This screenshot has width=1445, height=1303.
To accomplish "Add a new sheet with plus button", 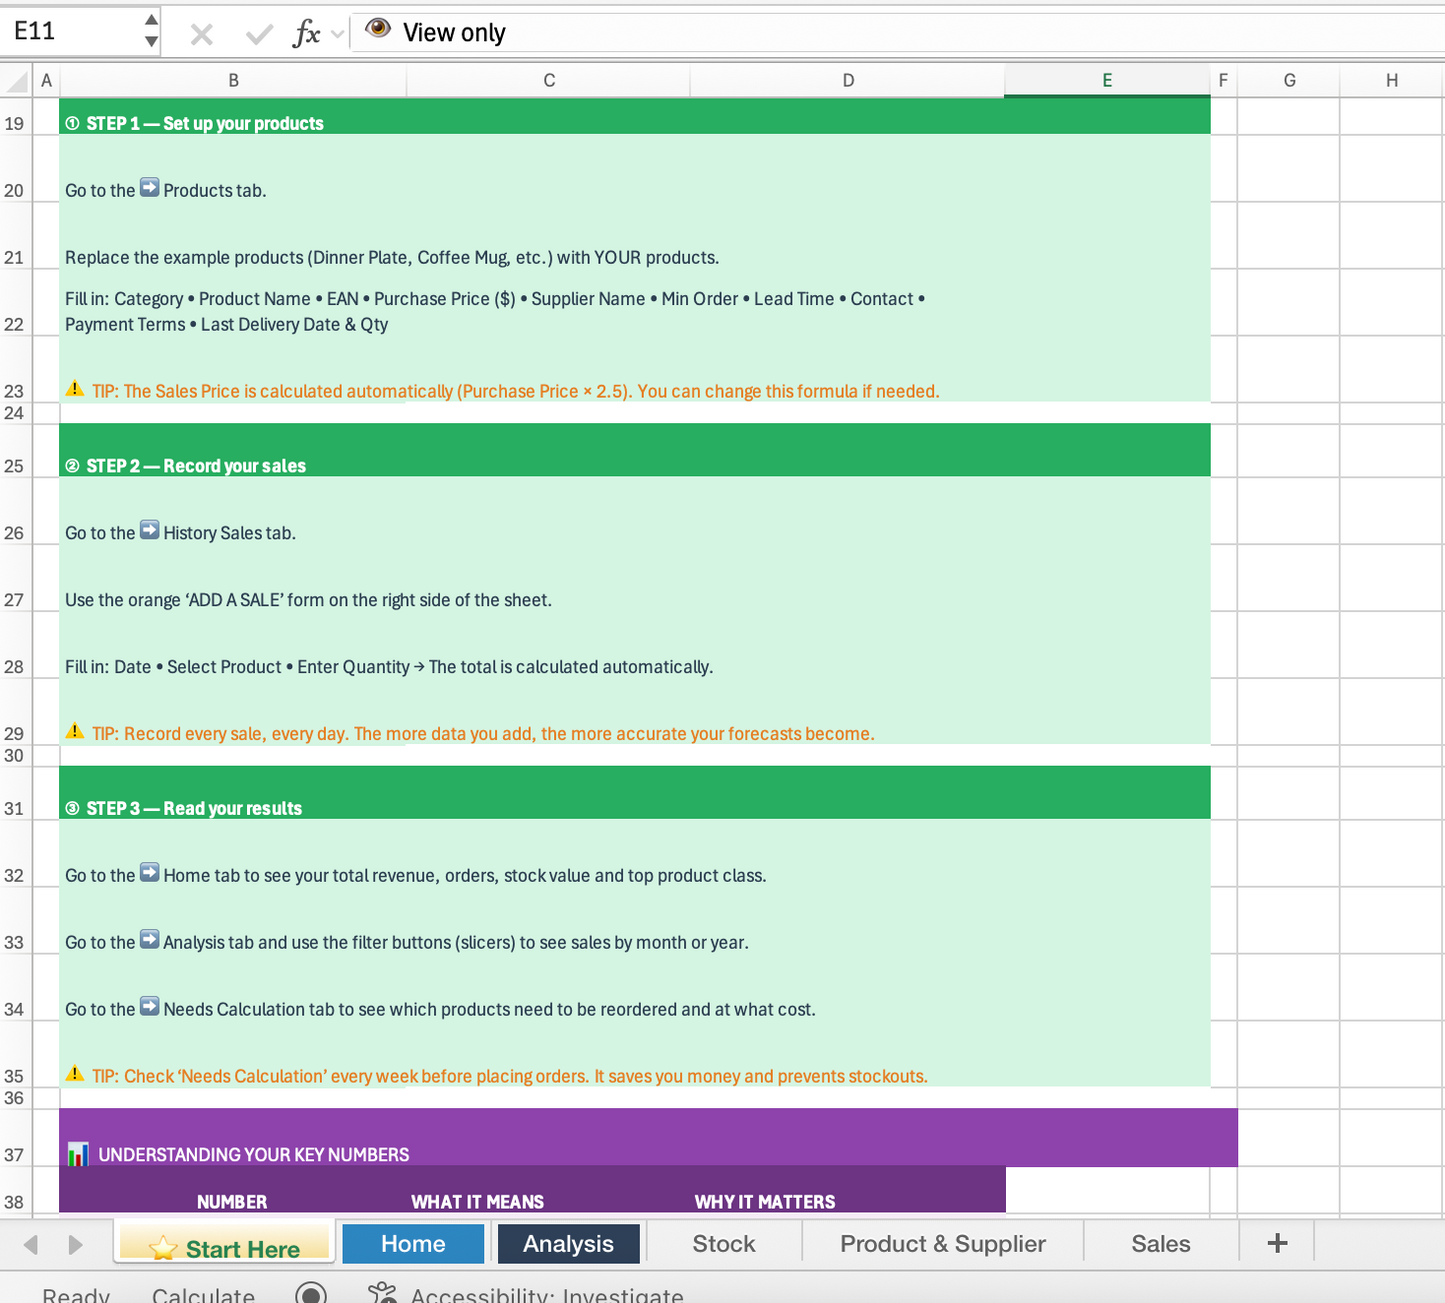I will pyautogui.click(x=1277, y=1243).
